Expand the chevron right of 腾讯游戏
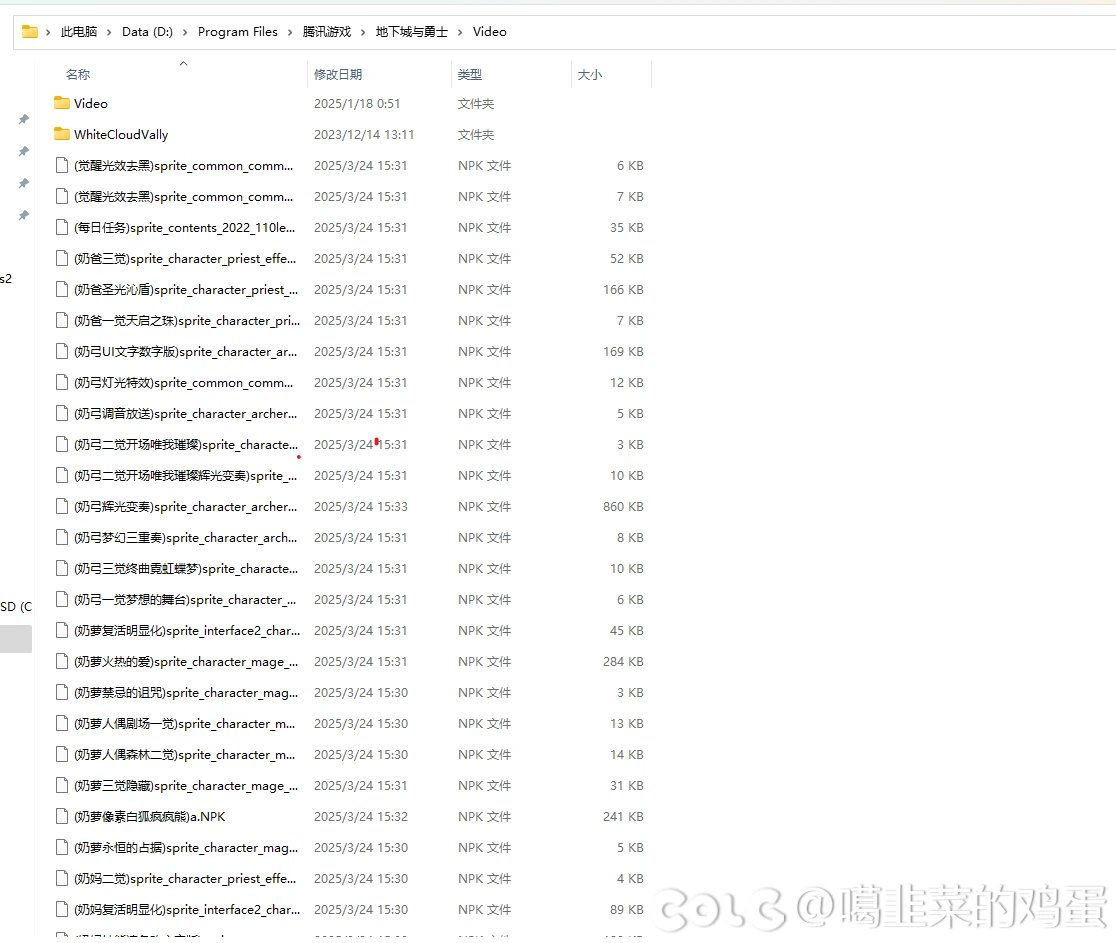Viewport: 1116px width, 943px height. 363,32
